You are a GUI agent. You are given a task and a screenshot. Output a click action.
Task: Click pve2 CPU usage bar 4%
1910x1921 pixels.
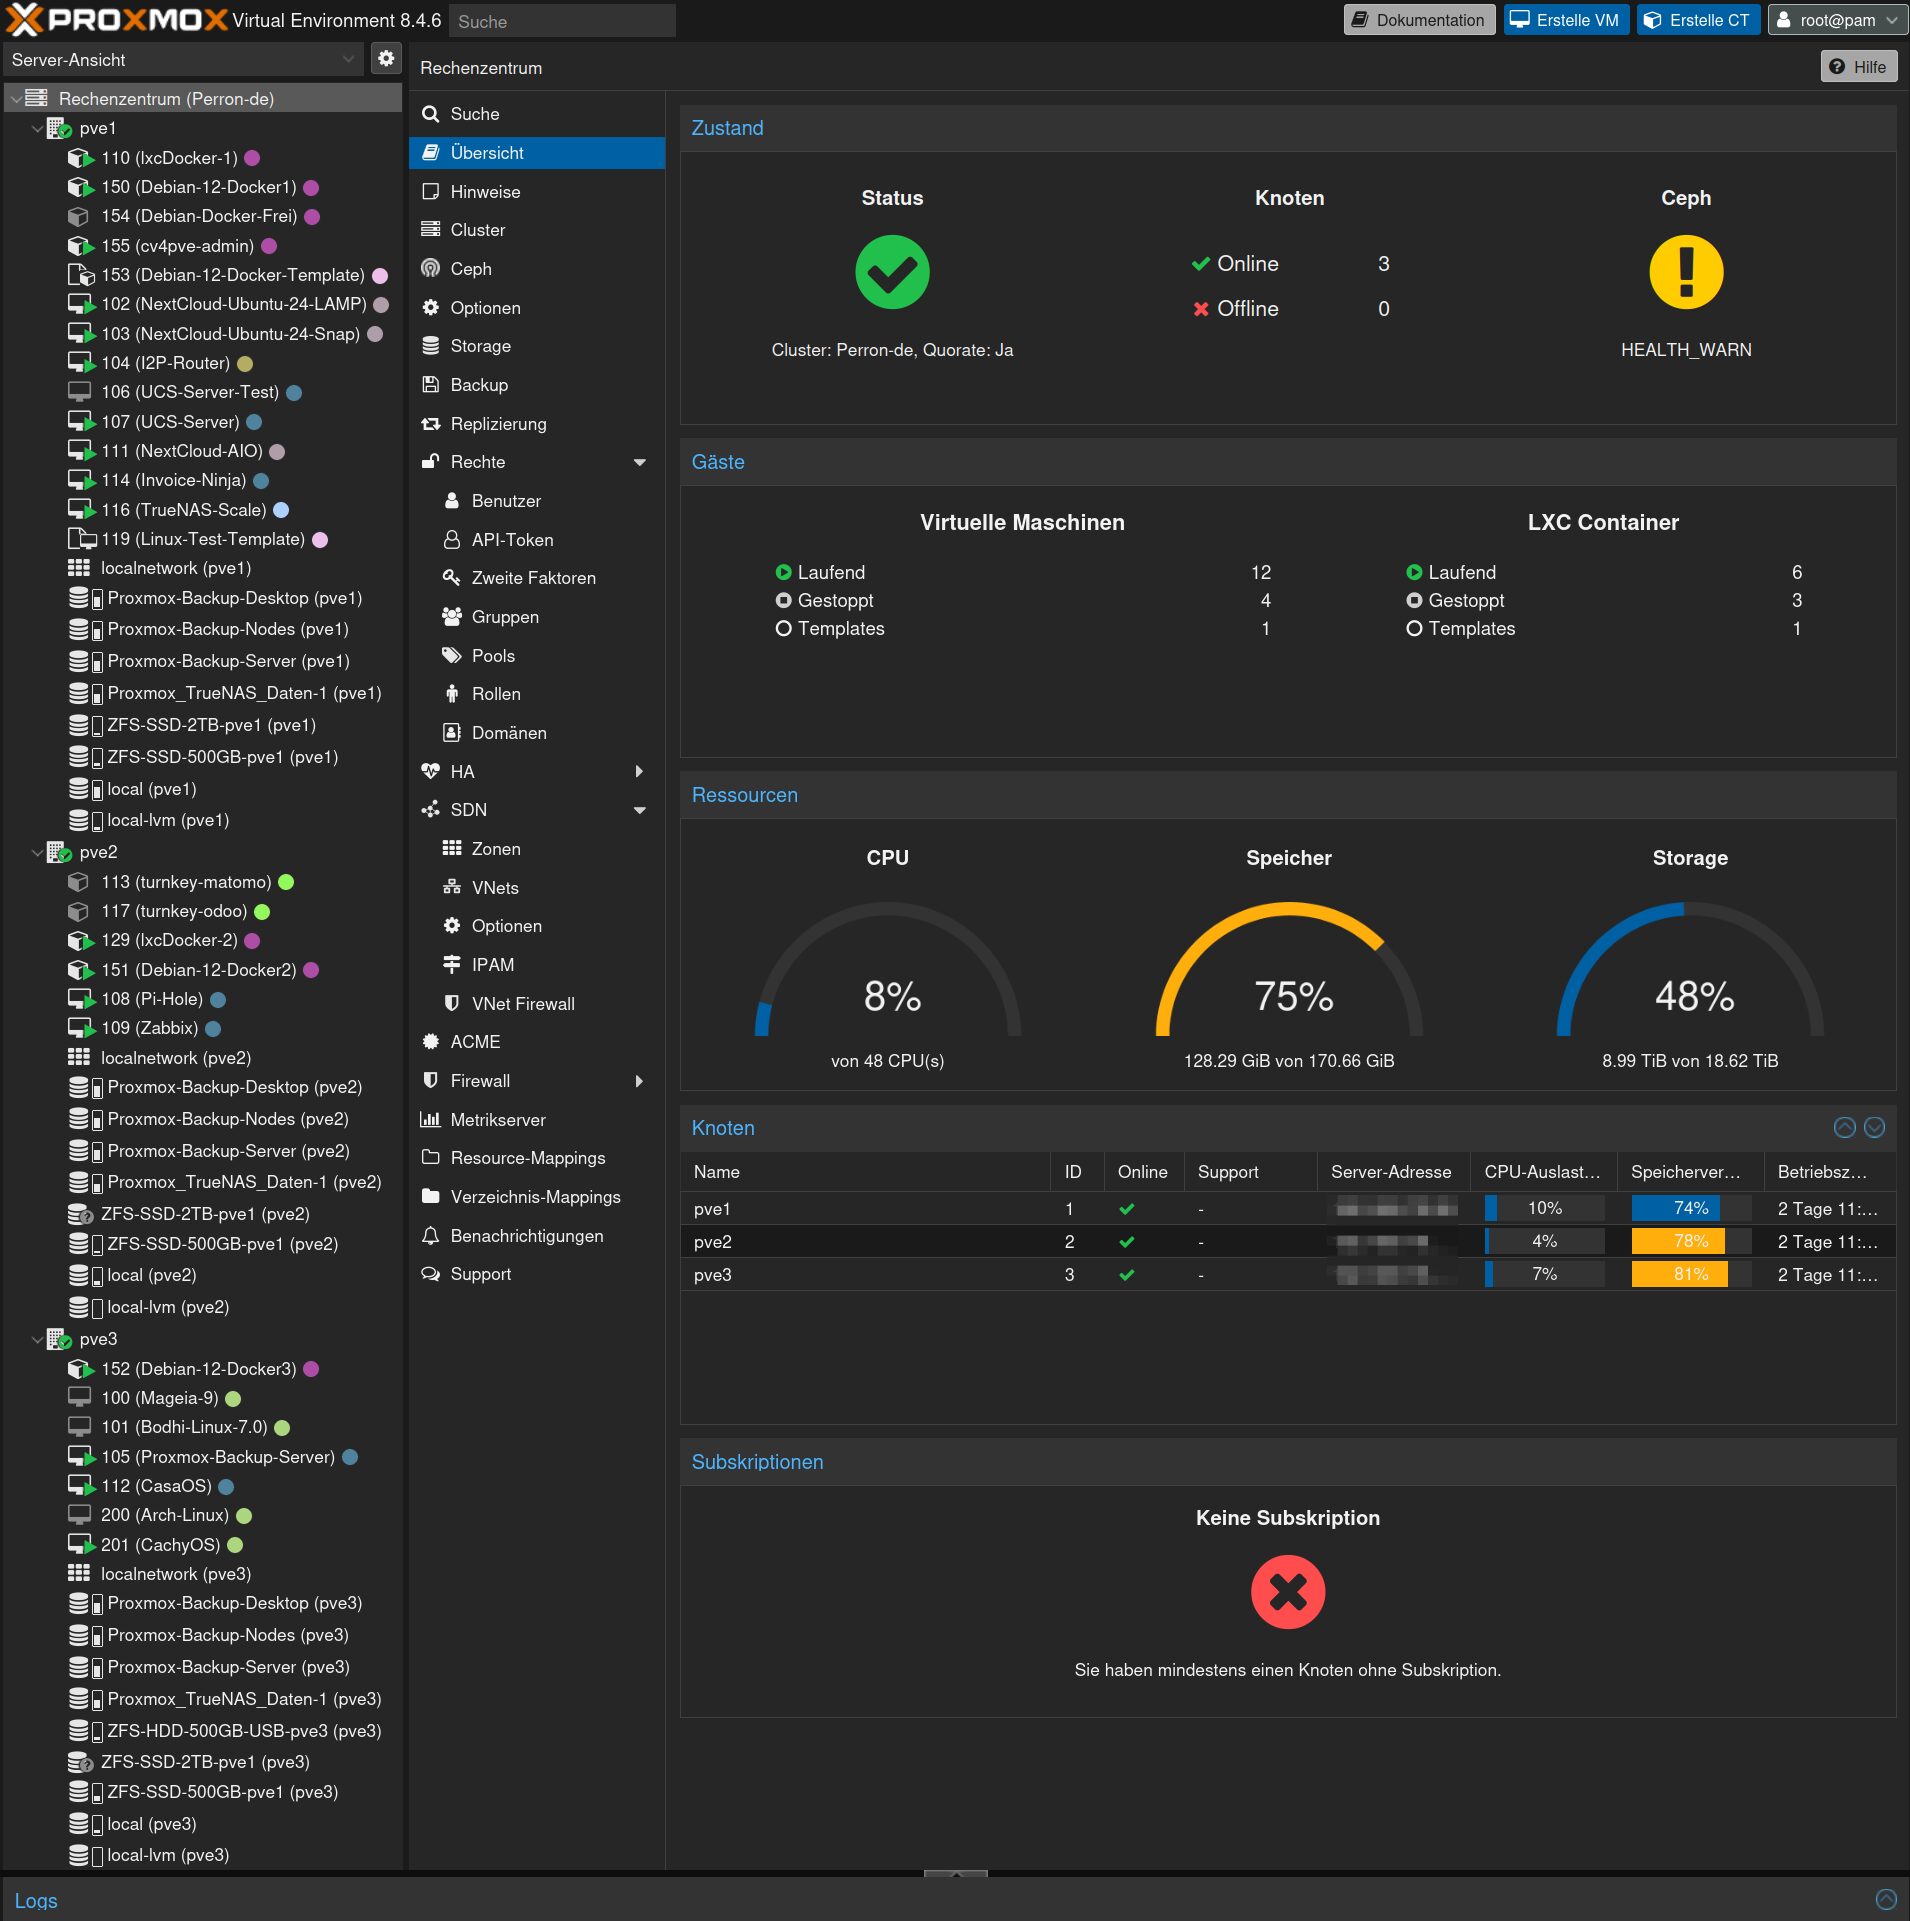point(1544,1241)
